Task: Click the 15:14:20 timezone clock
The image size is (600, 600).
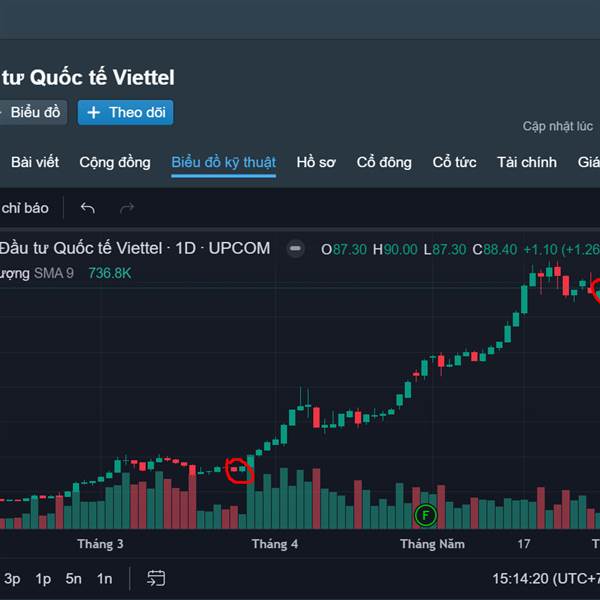Action: tap(546, 579)
